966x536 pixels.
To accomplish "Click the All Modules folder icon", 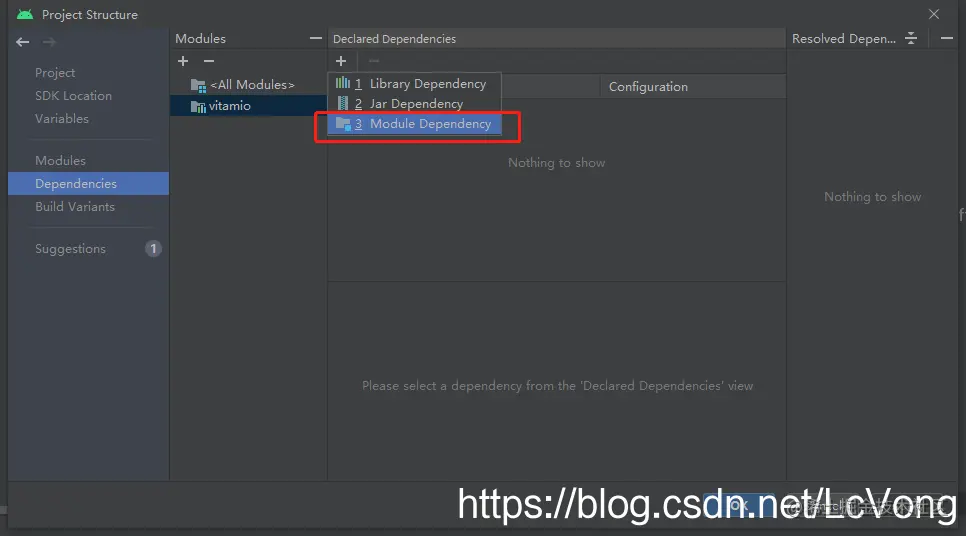I will (198, 85).
